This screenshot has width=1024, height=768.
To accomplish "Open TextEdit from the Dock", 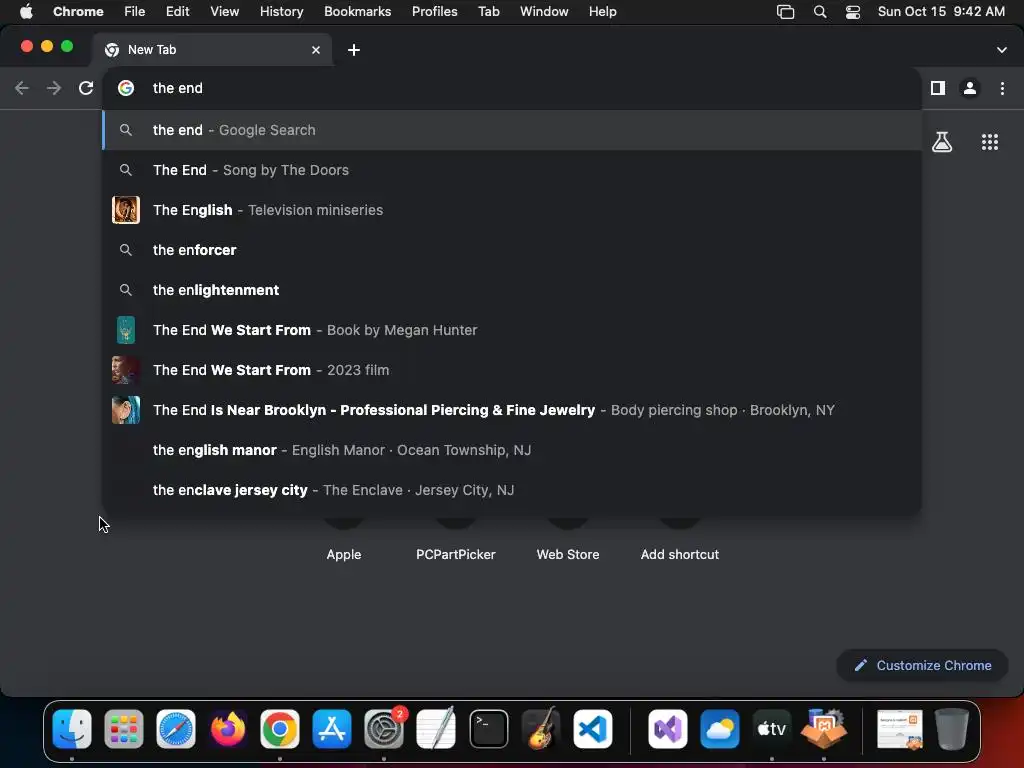I will coord(436,729).
